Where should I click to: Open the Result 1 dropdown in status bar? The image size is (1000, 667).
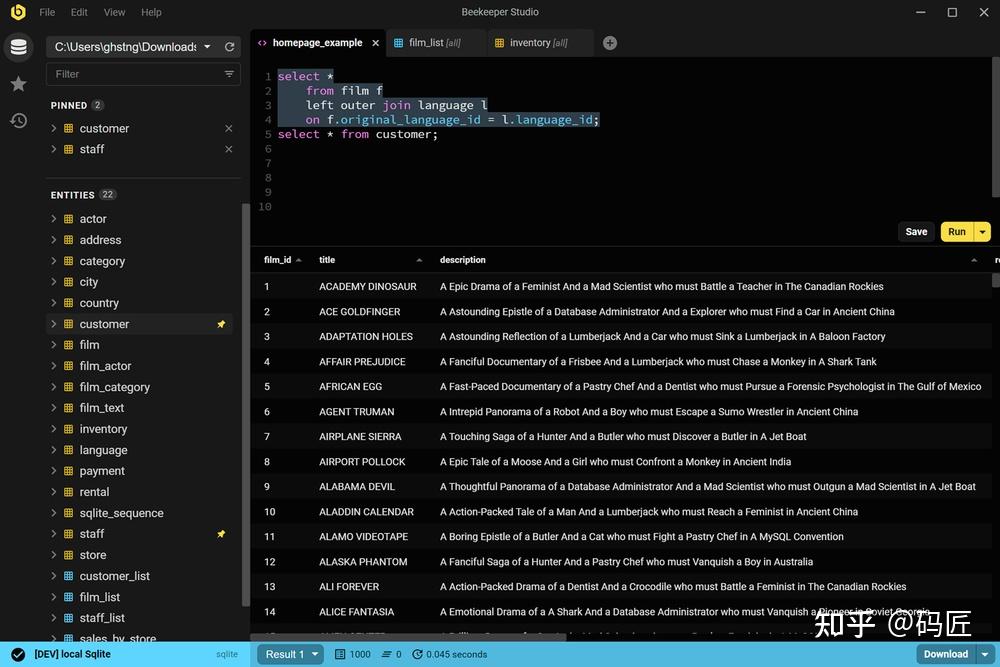289,653
